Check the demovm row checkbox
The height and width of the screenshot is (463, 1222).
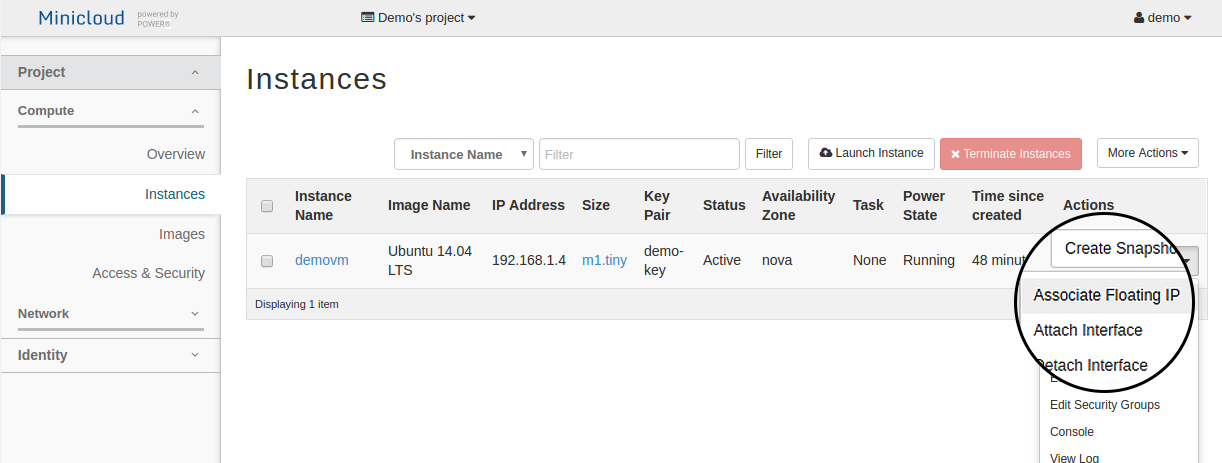point(267,261)
